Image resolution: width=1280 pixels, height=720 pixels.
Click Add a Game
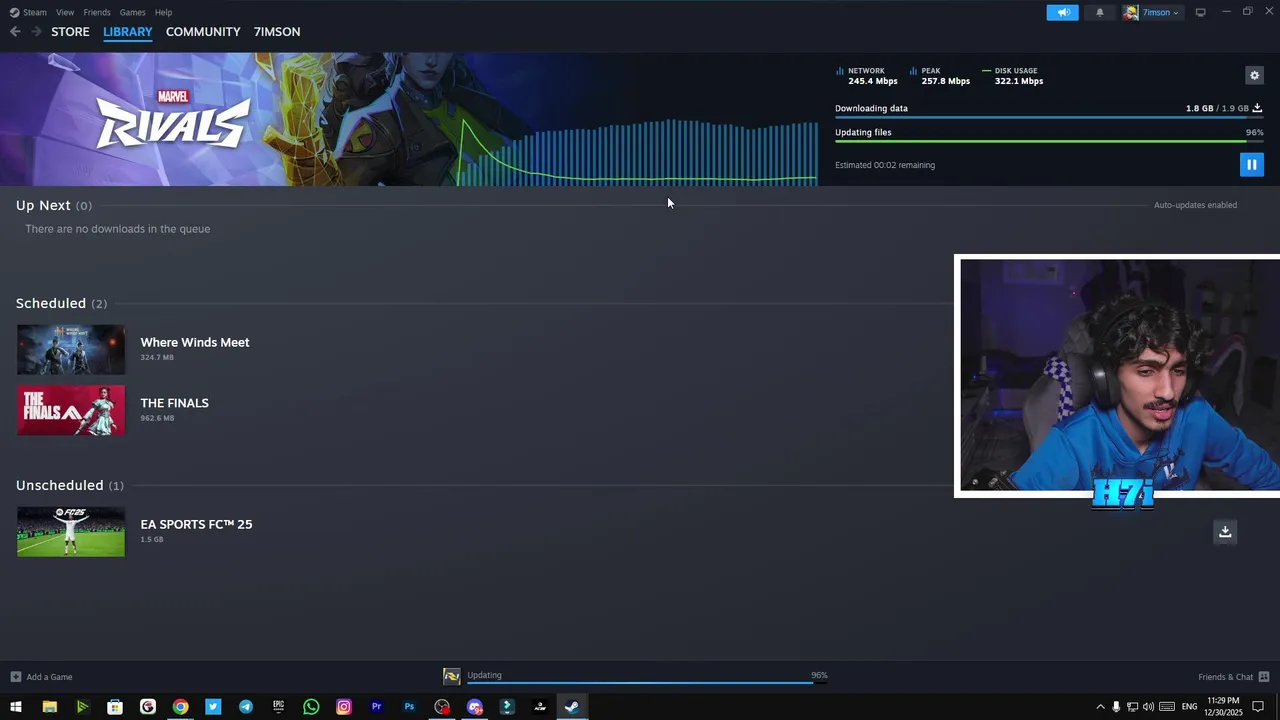pyautogui.click(x=41, y=677)
